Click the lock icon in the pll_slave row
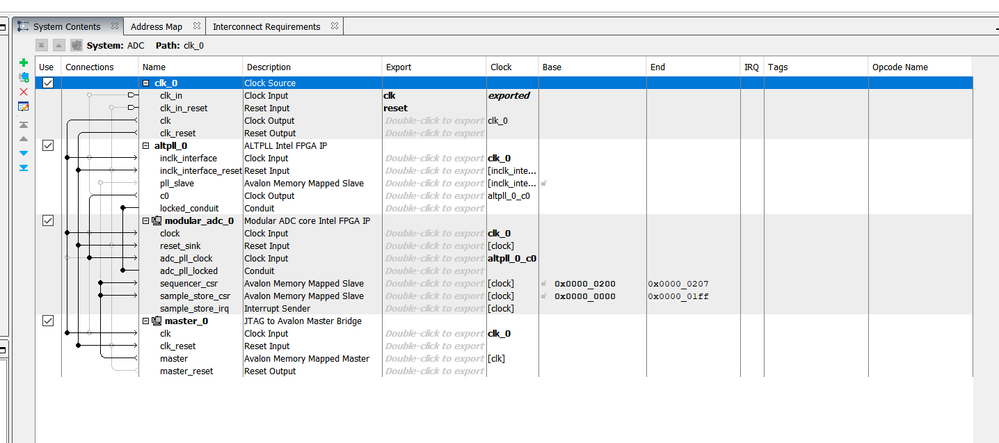The image size is (999, 443). tap(545, 184)
